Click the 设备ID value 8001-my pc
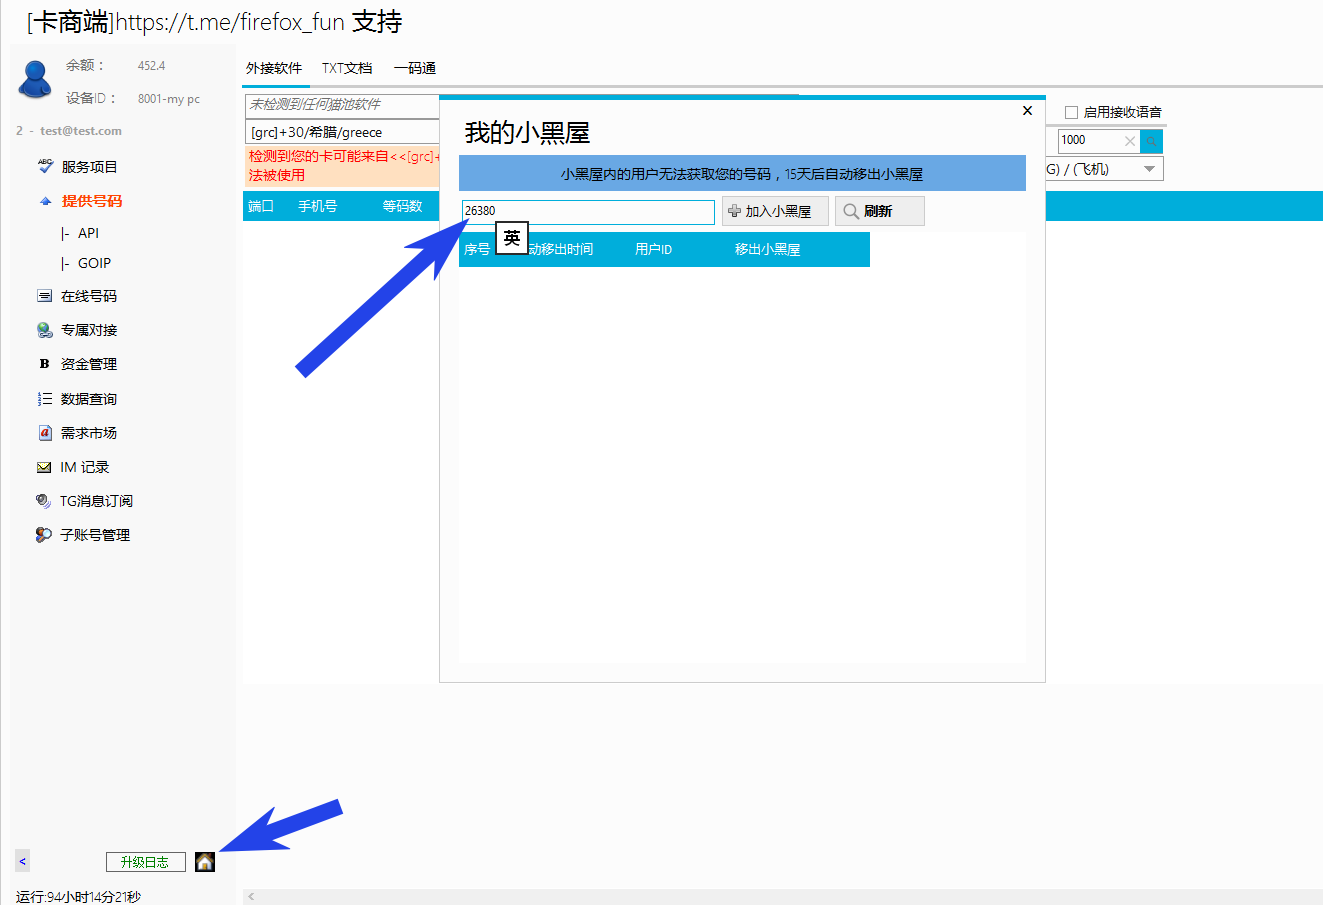 point(169,99)
